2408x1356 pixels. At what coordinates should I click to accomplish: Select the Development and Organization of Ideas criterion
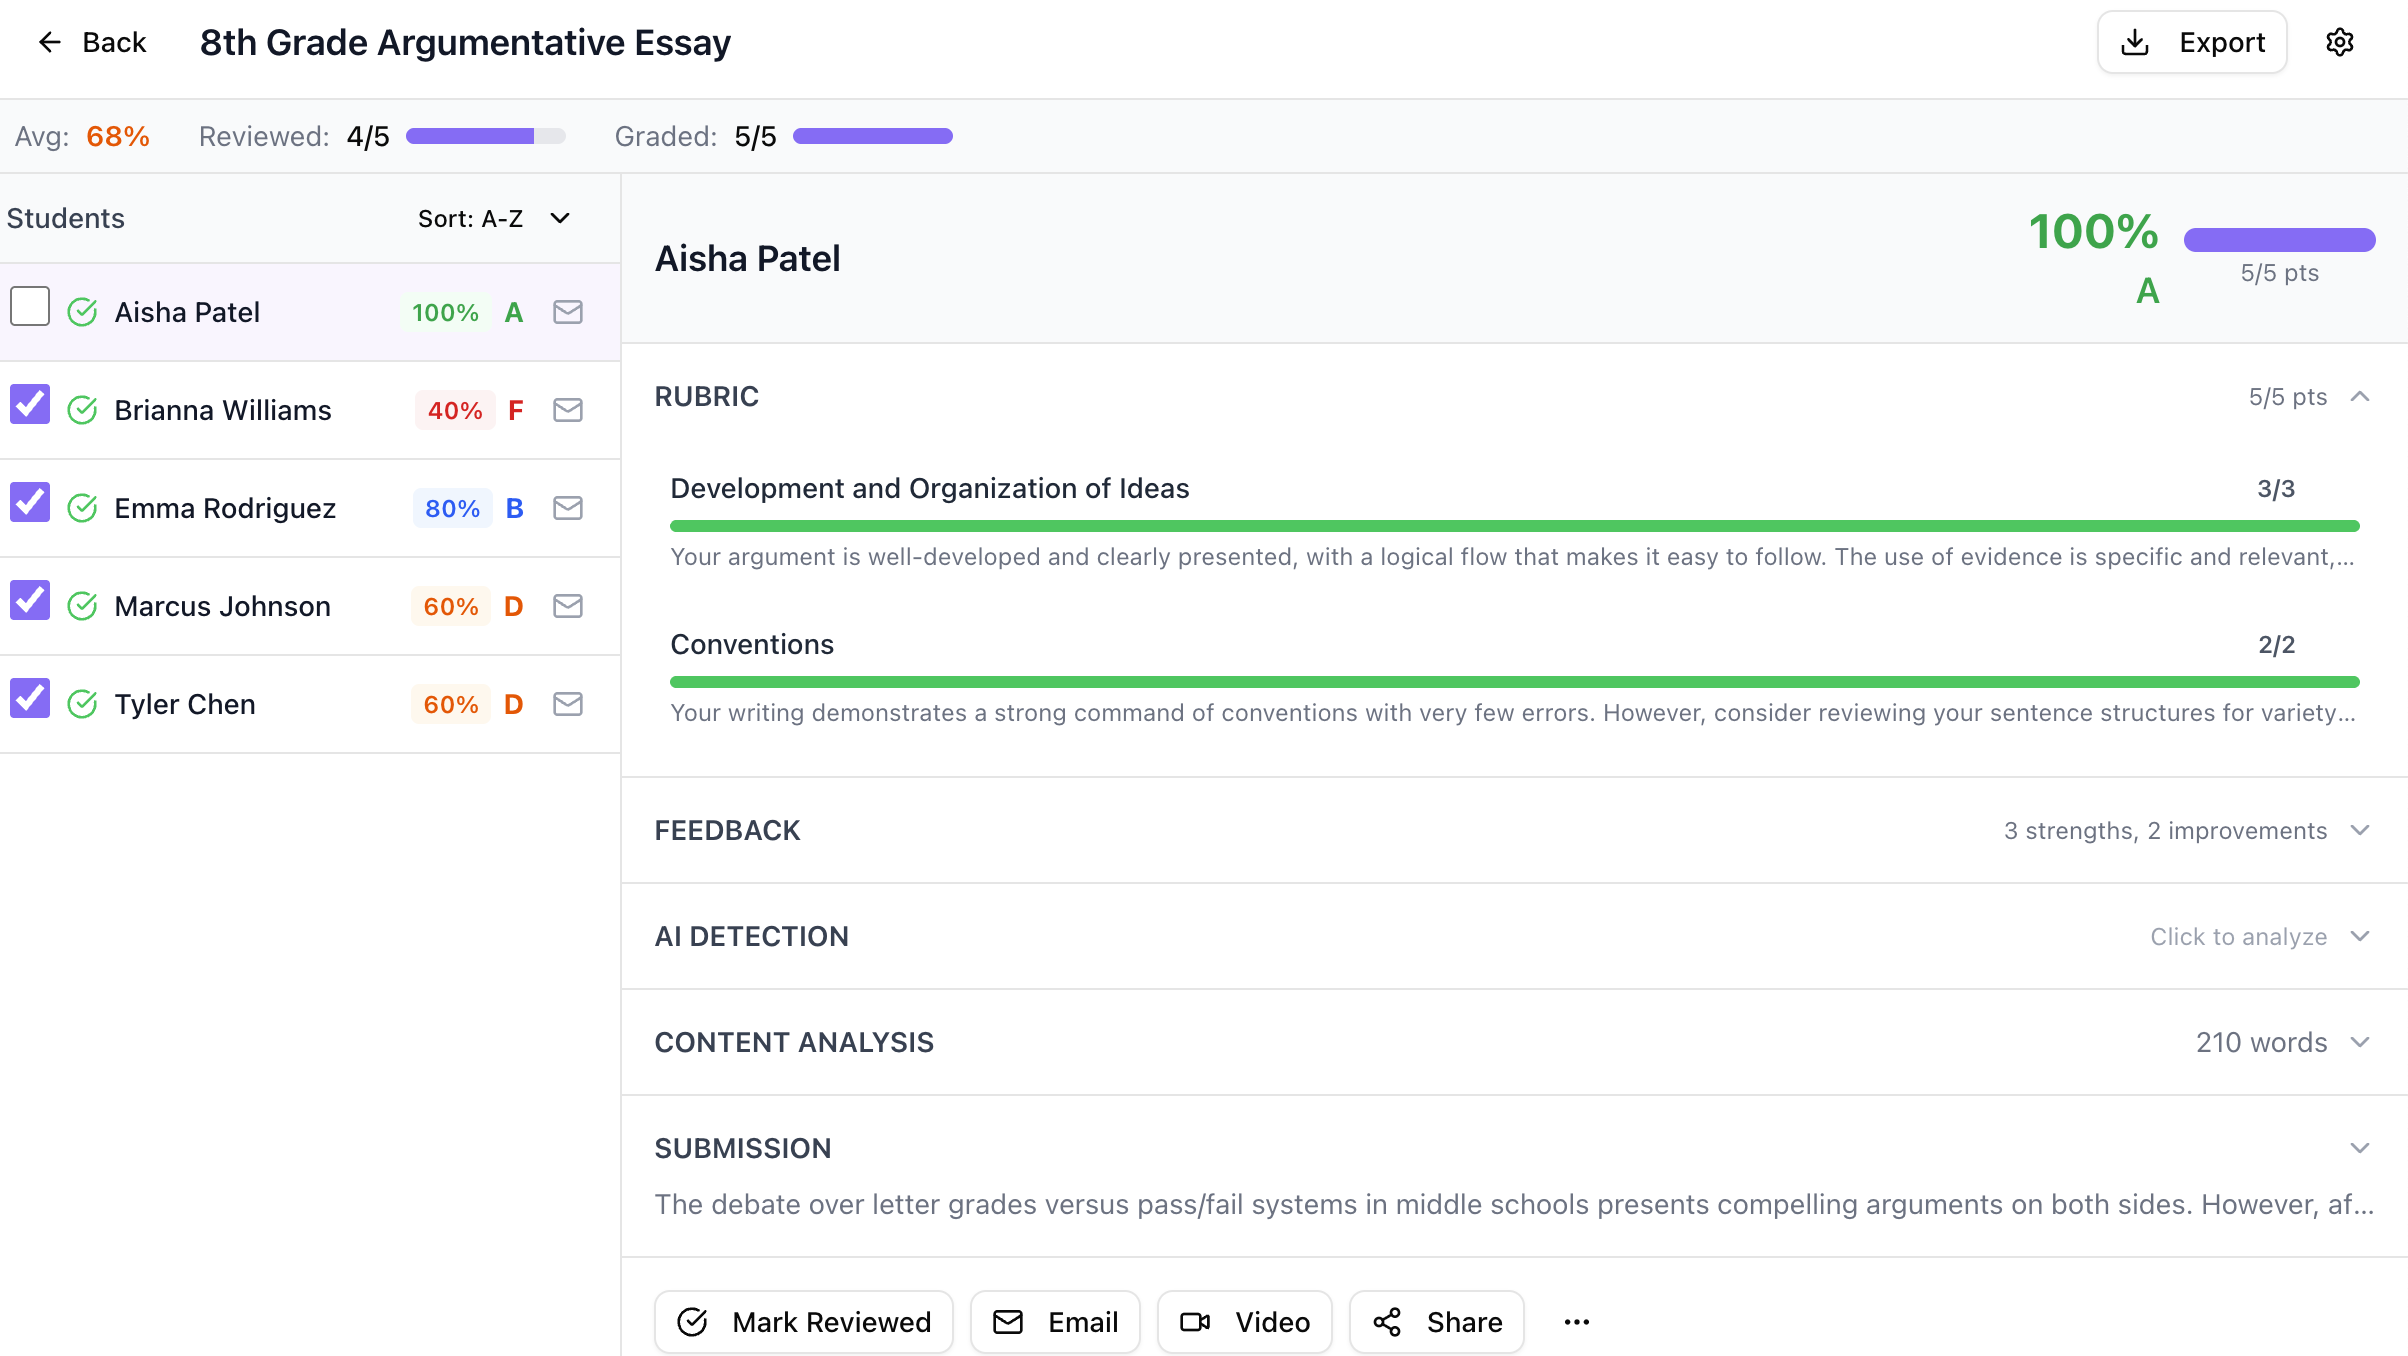[x=1514, y=520]
